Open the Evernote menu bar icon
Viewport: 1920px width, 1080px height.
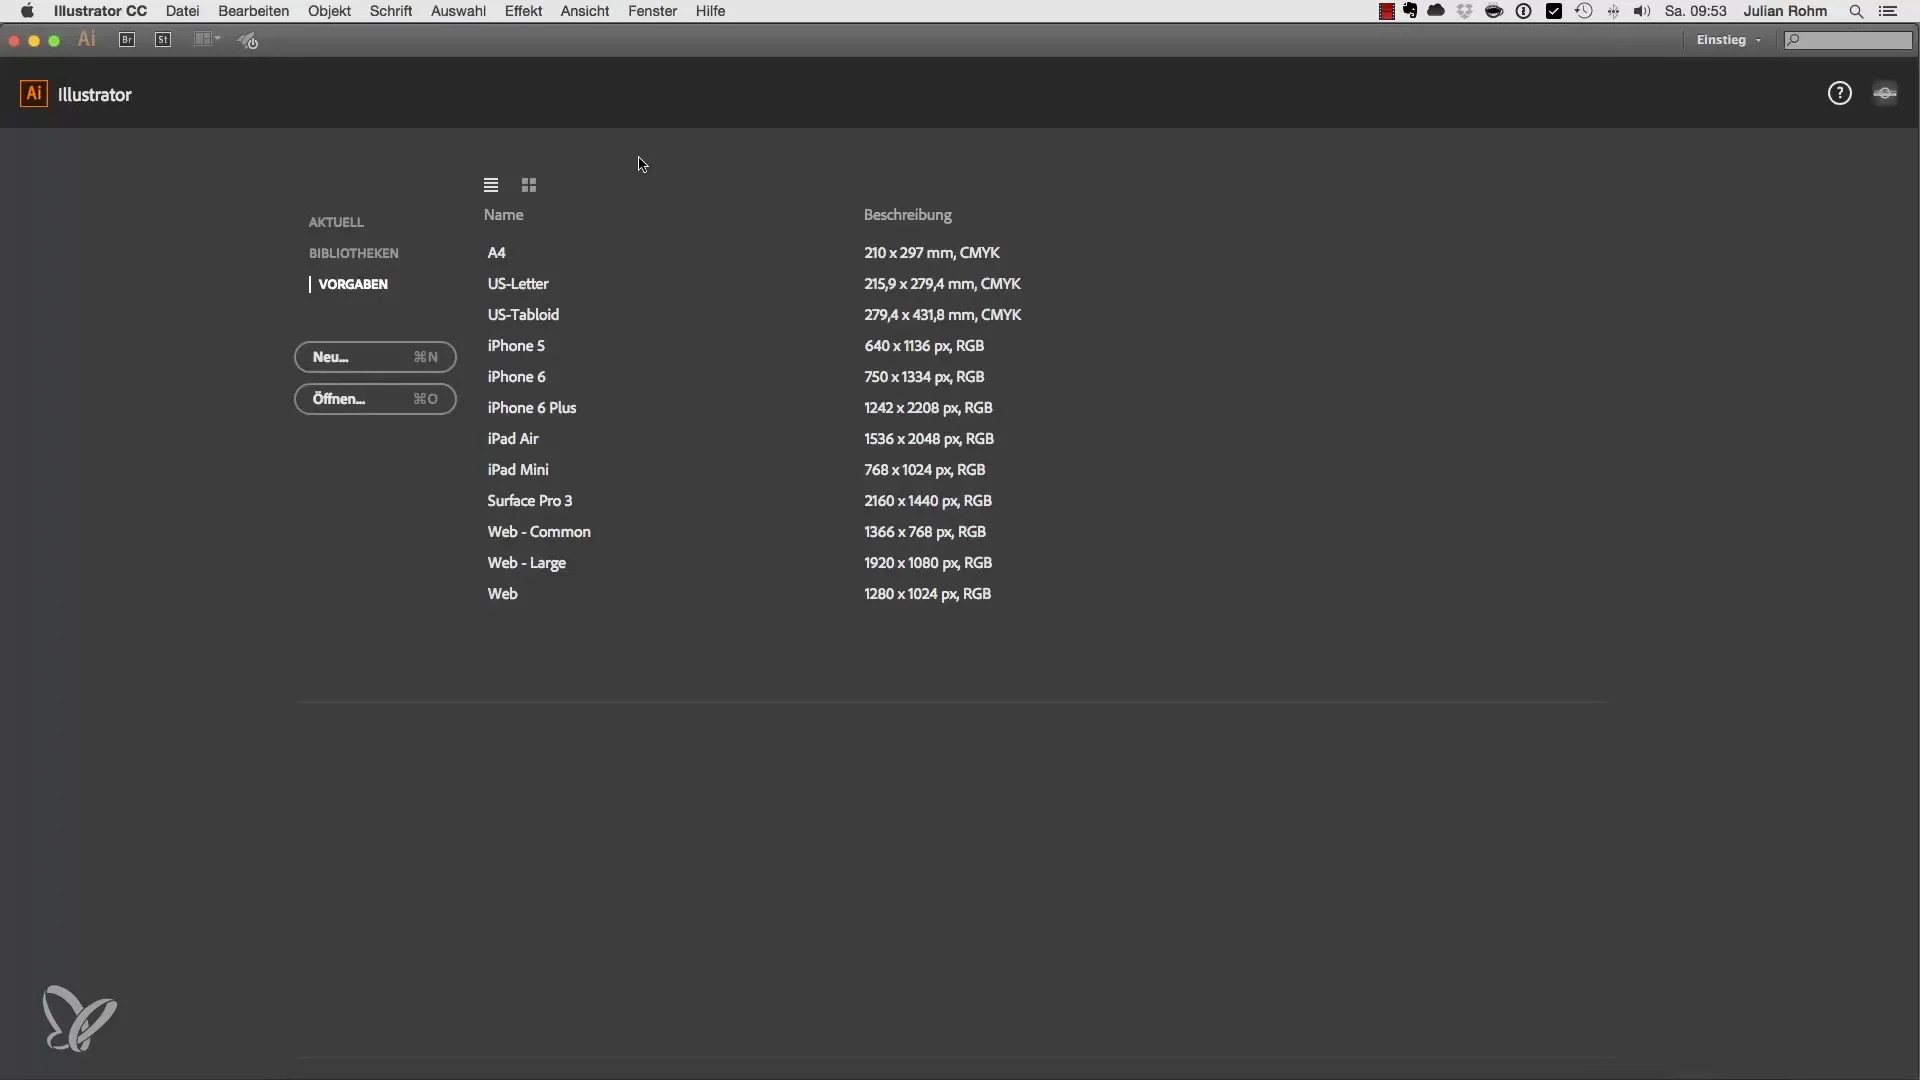(1410, 11)
